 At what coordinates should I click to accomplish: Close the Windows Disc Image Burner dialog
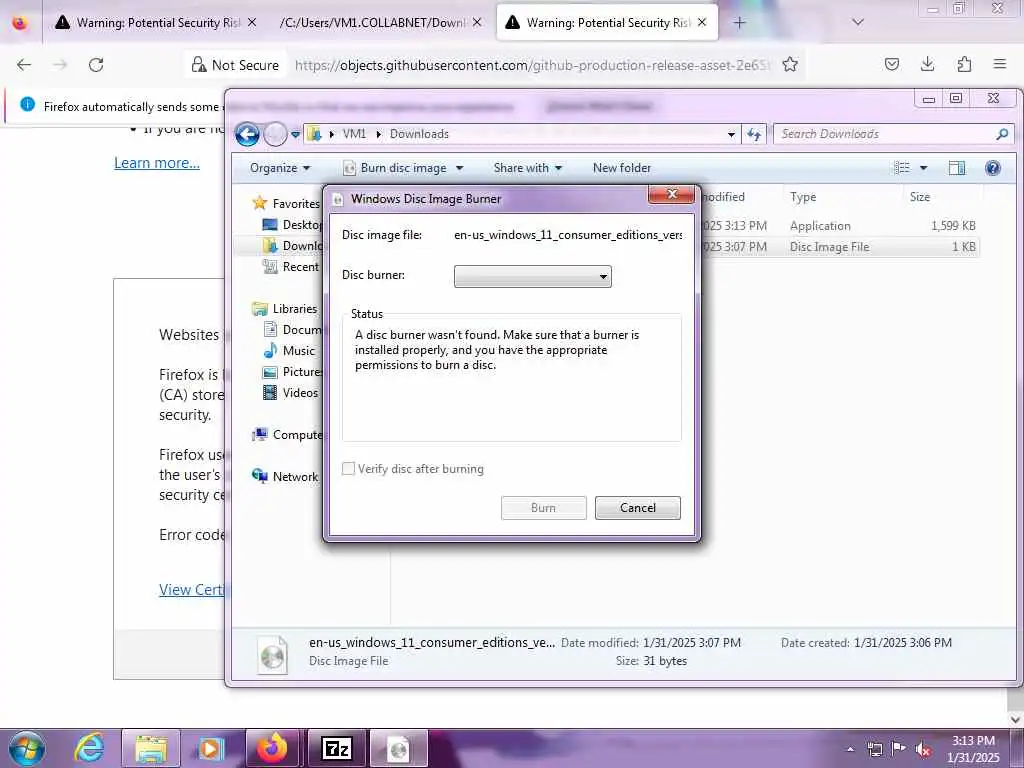pyautogui.click(x=671, y=194)
